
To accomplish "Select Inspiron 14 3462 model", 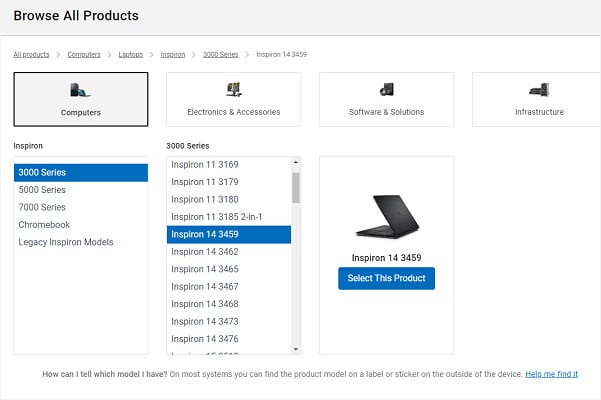I will tap(229, 252).
